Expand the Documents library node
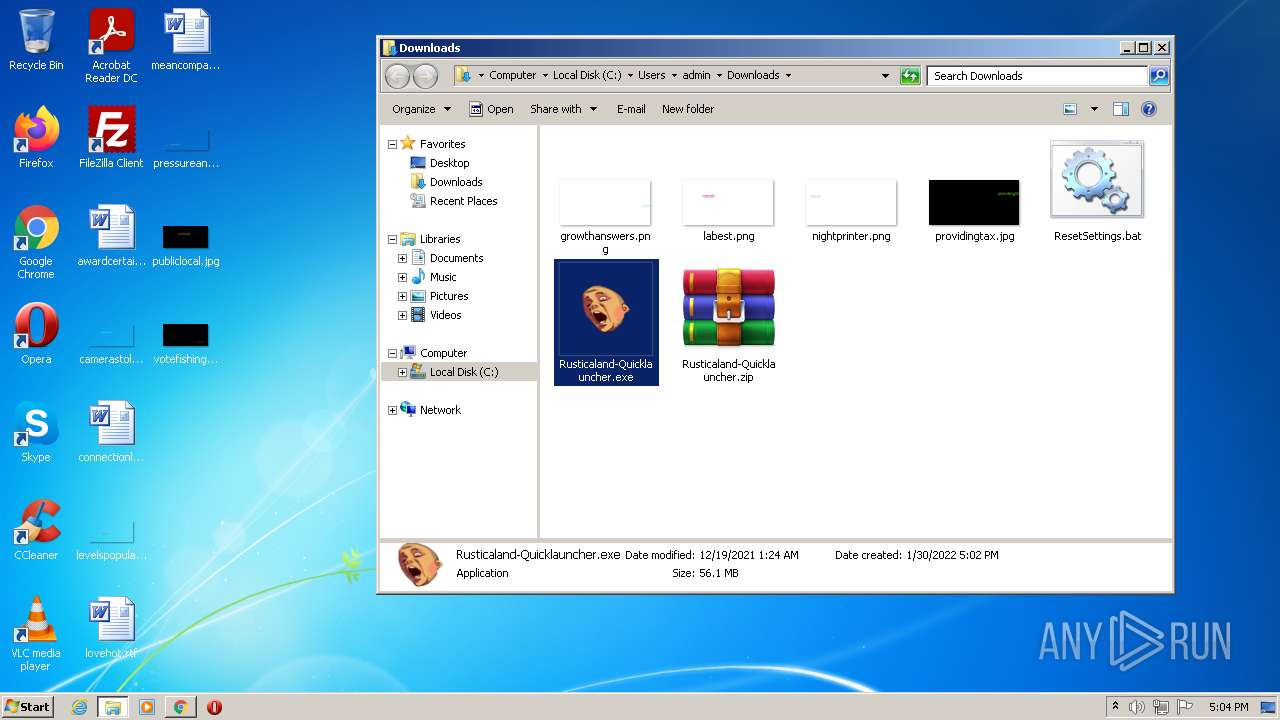 point(402,258)
